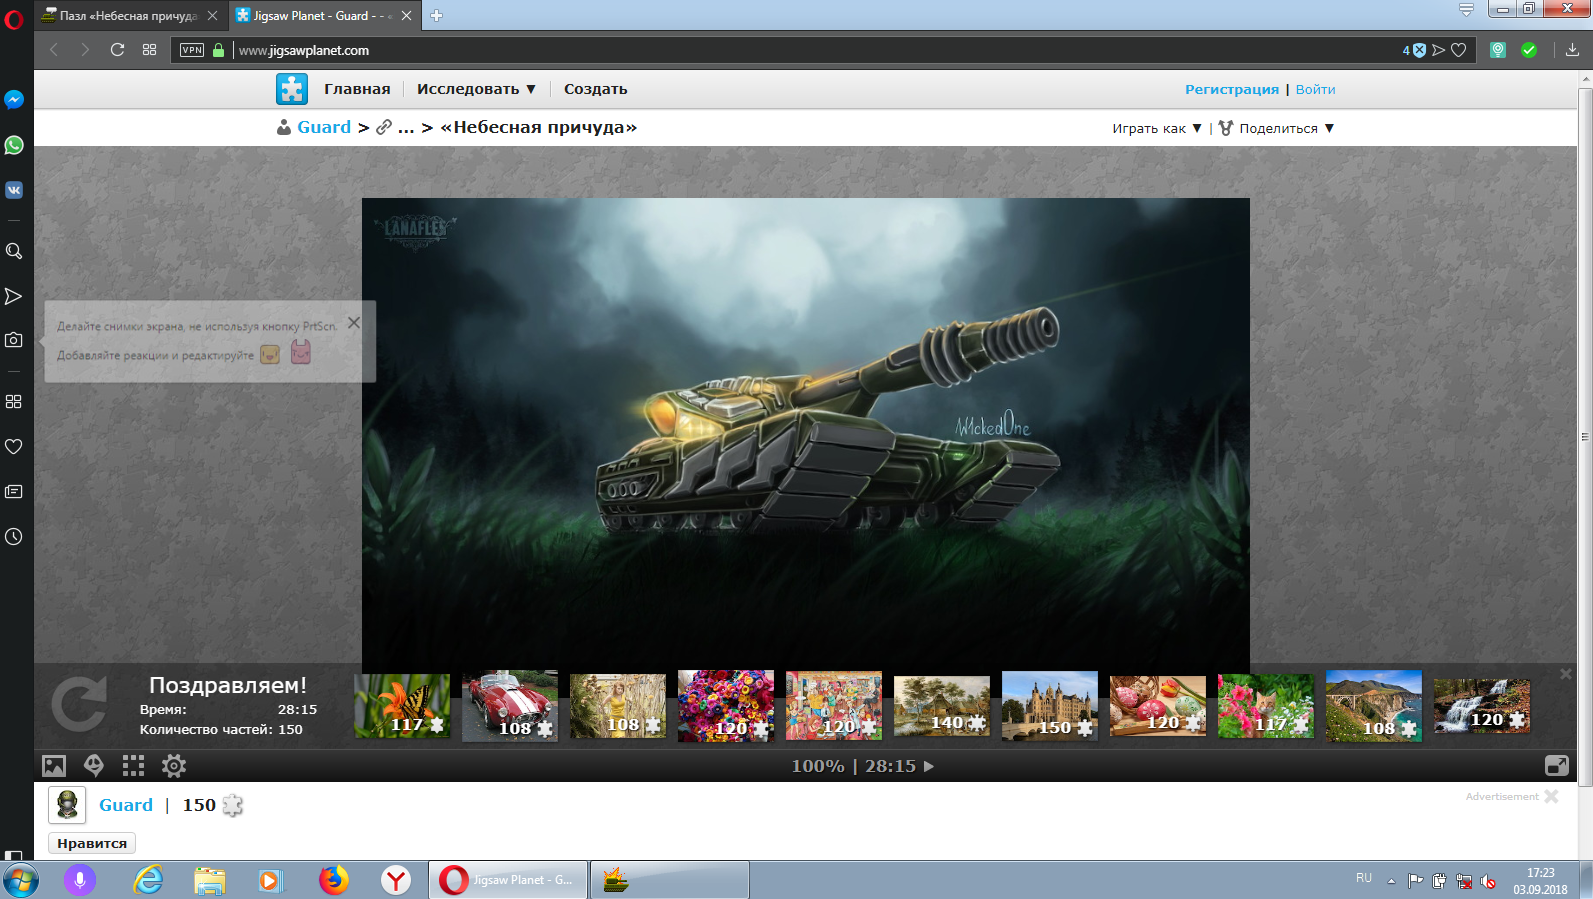The image size is (1593, 899).
Task: Toggle the puzzle image preview
Action: point(54,766)
